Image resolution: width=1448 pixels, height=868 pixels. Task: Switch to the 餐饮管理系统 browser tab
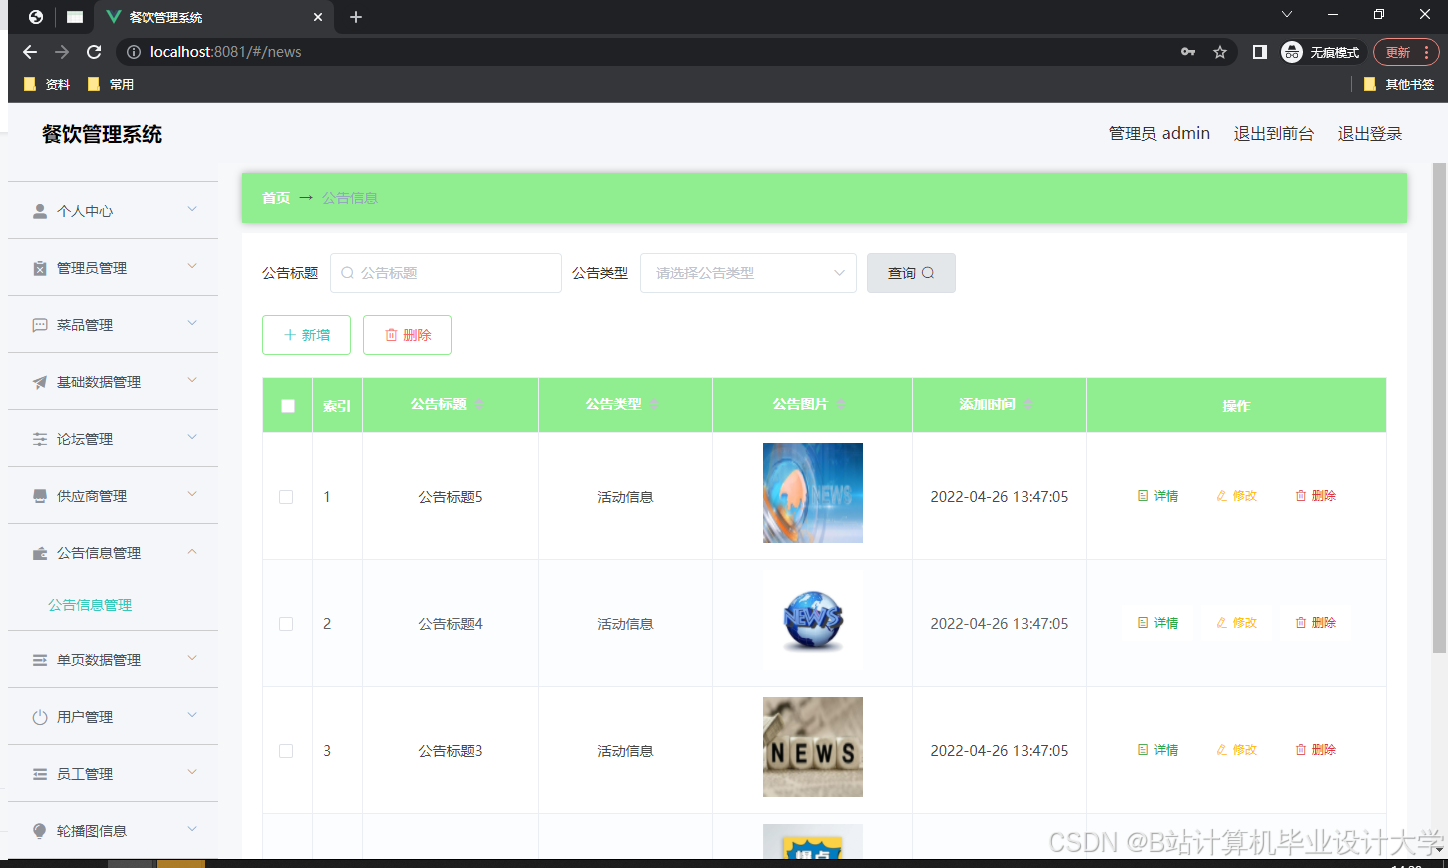pyautogui.click(x=214, y=17)
